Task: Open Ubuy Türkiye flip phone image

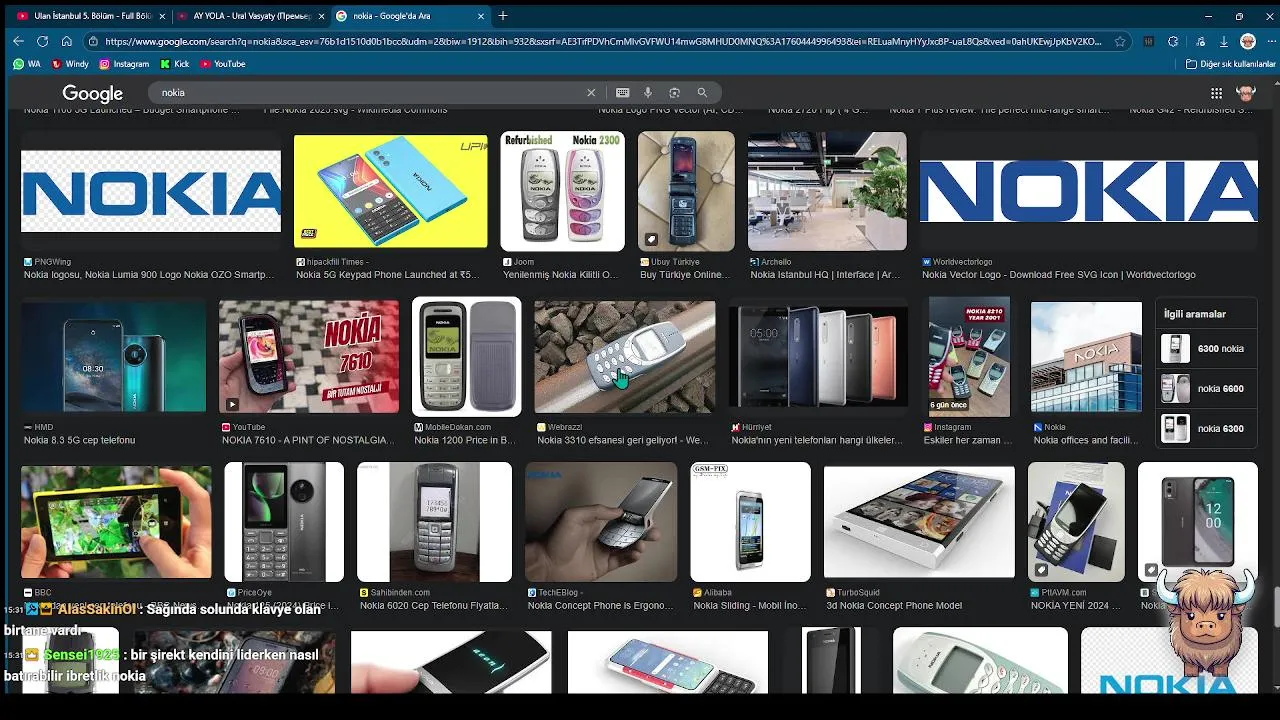Action: [x=686, y=191]
